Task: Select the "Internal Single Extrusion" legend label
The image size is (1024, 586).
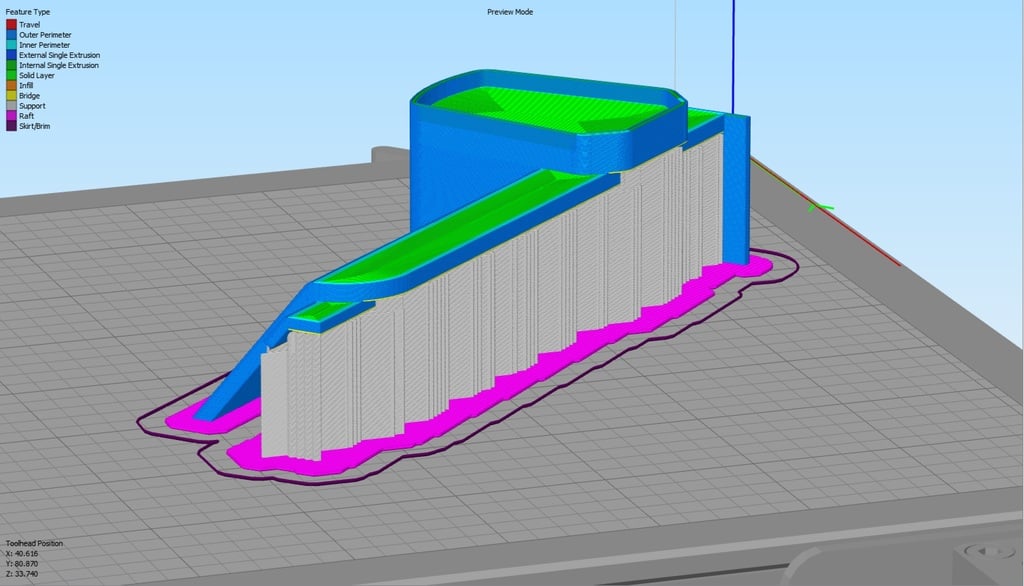Action: [x=59, y=65]
